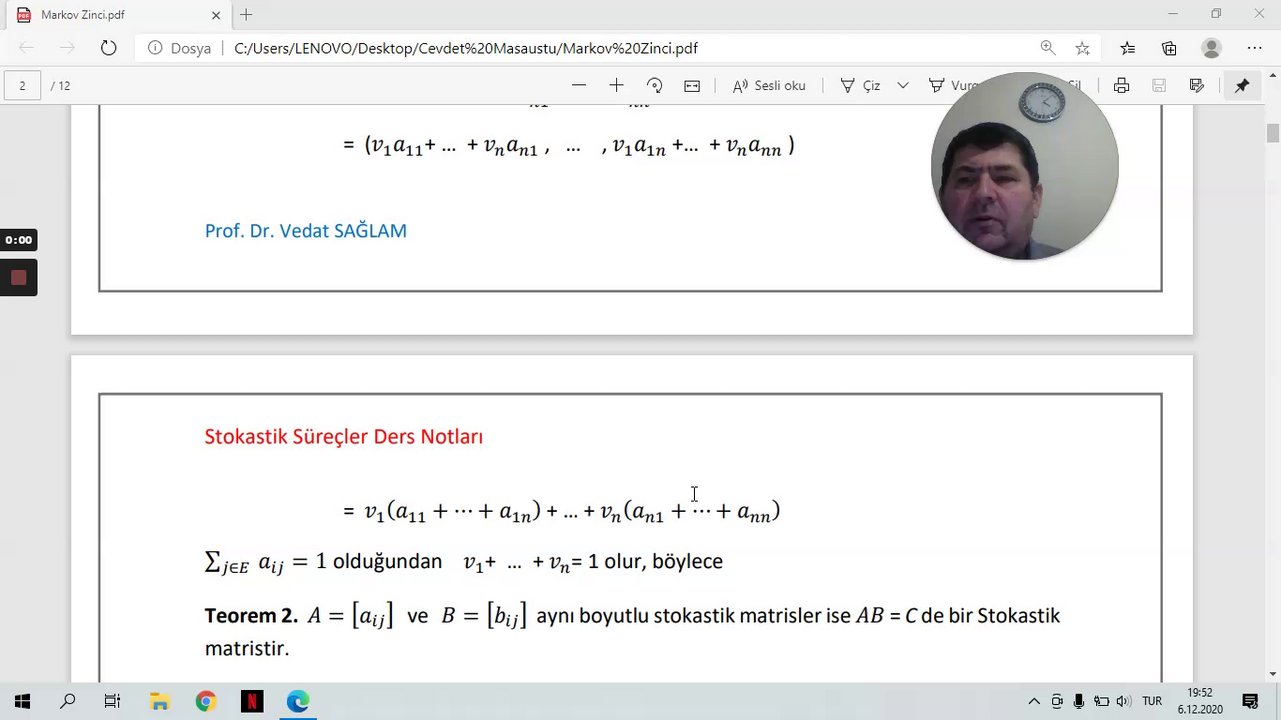Image resolution: width=1281 pixels, height=720 pixels.
Task: Refresh the browser page
Action: tap(109, 48)
